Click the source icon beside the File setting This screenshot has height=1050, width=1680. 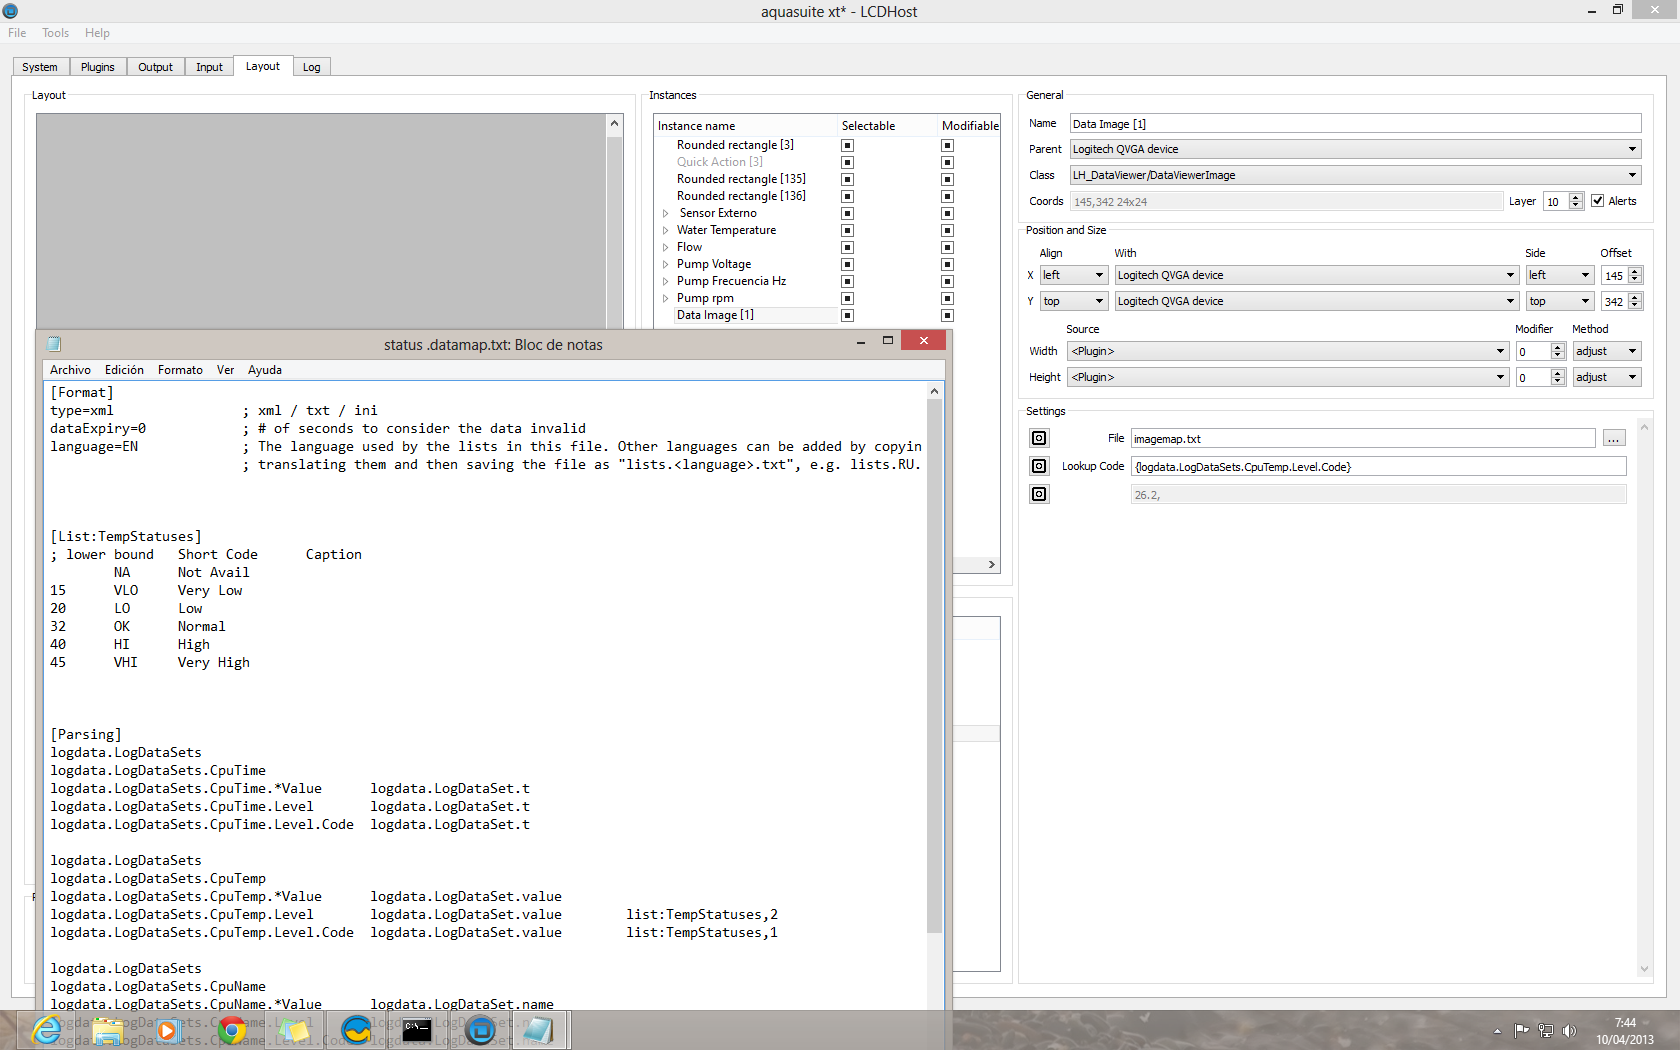click(x=1039, y=438)
